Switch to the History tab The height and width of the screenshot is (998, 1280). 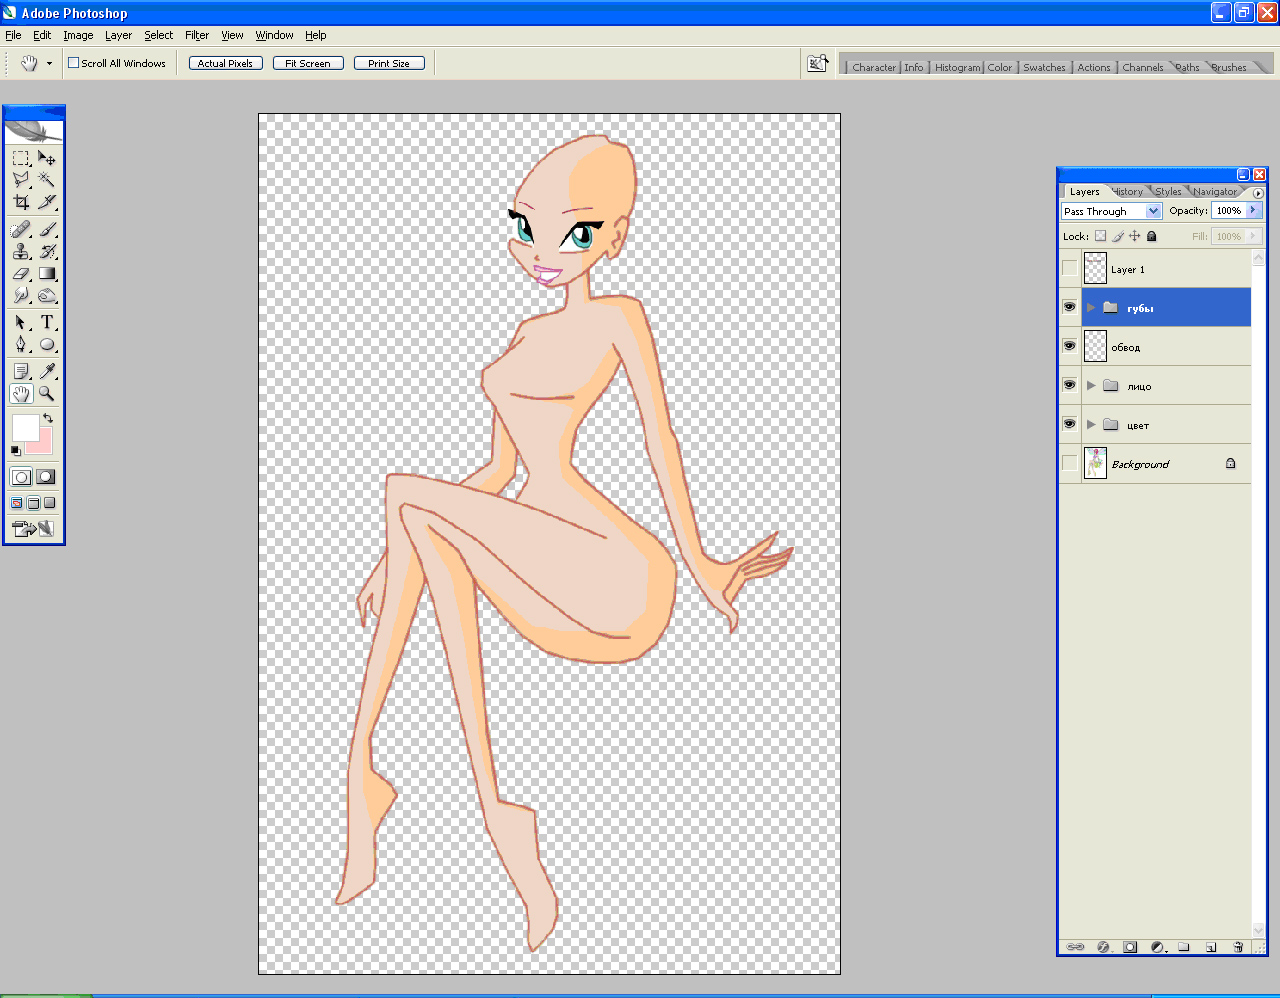click(x=1128, y=191)
